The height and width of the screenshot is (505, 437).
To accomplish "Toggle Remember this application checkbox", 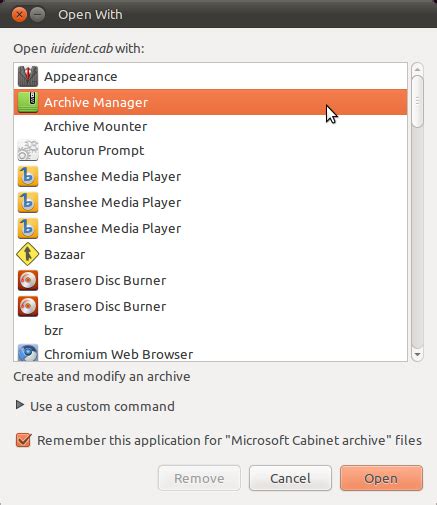I will click(24, 440).
